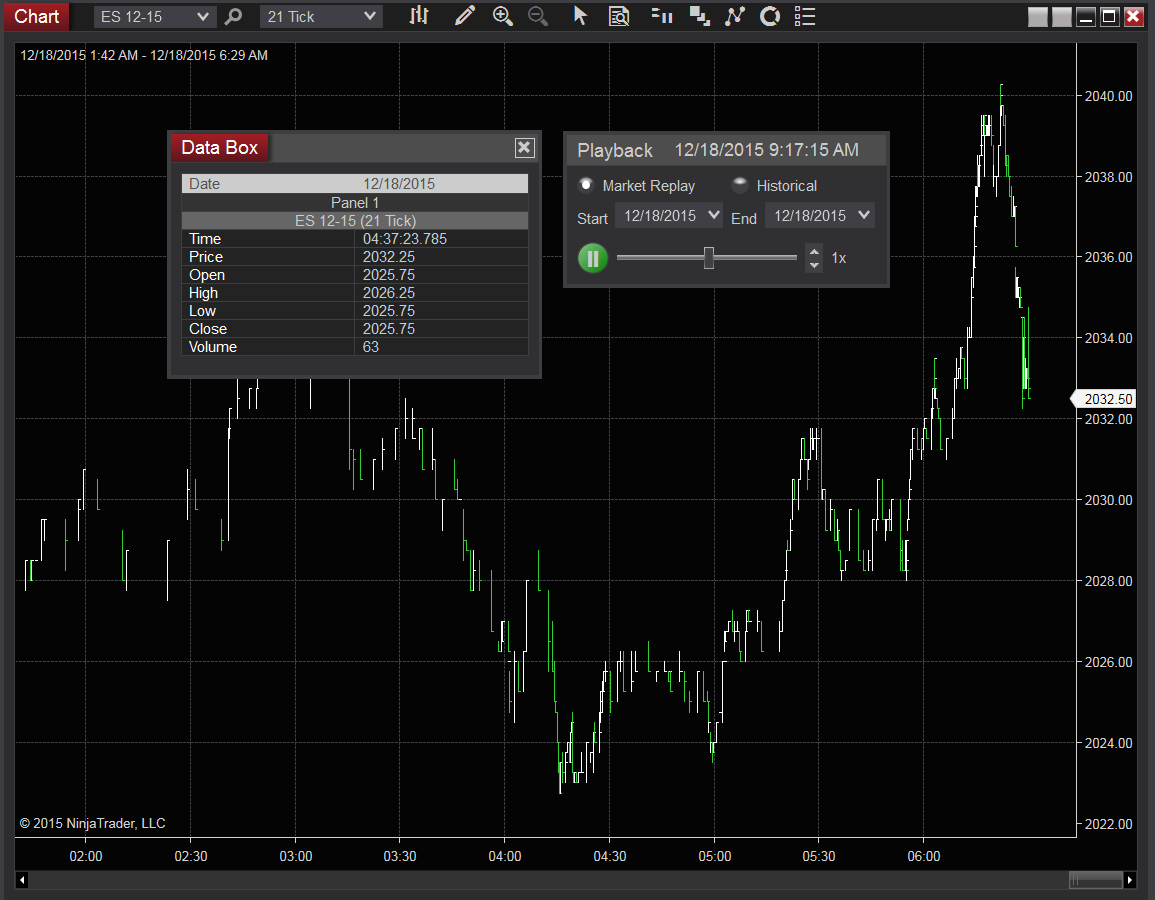Click the zoom out magnifier
1155x900 pixels.
coord(538,15)
